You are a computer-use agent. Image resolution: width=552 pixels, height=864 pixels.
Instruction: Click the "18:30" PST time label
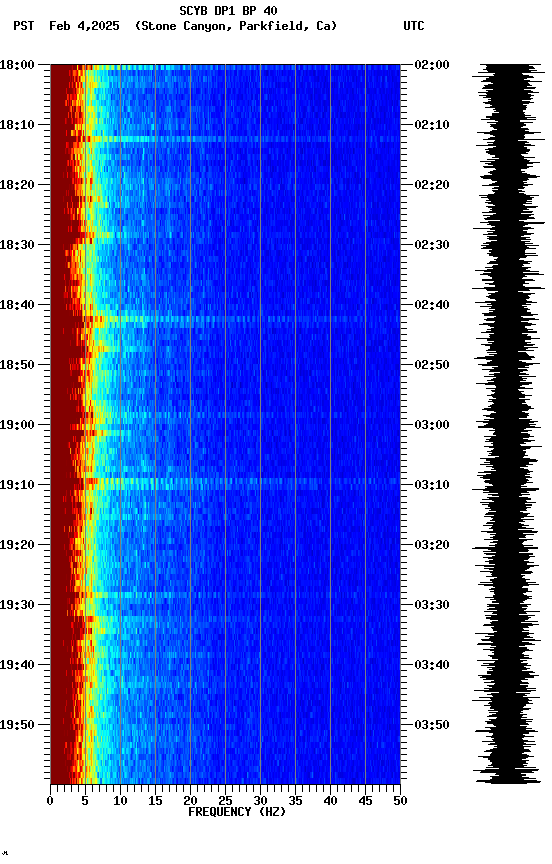(17, 245)
